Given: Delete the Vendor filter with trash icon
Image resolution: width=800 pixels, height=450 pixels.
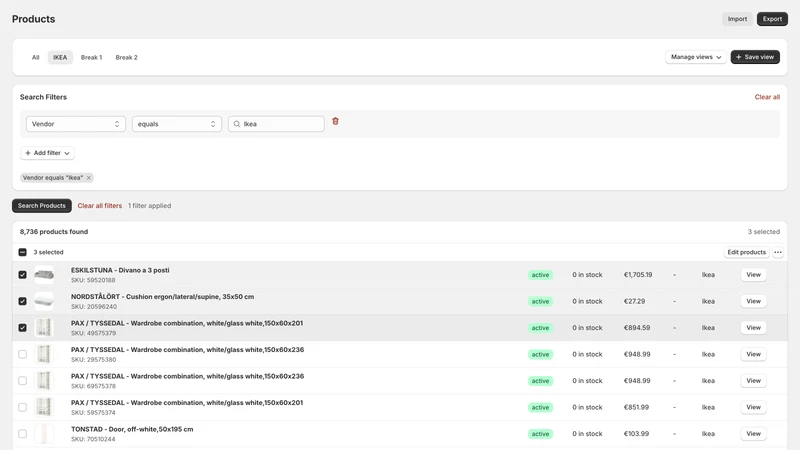Looking at the screenshot, I should 335,121.
